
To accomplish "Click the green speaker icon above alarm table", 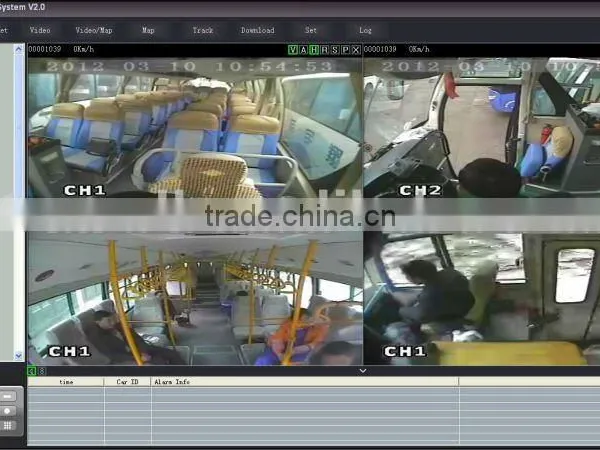I will 32,371.
